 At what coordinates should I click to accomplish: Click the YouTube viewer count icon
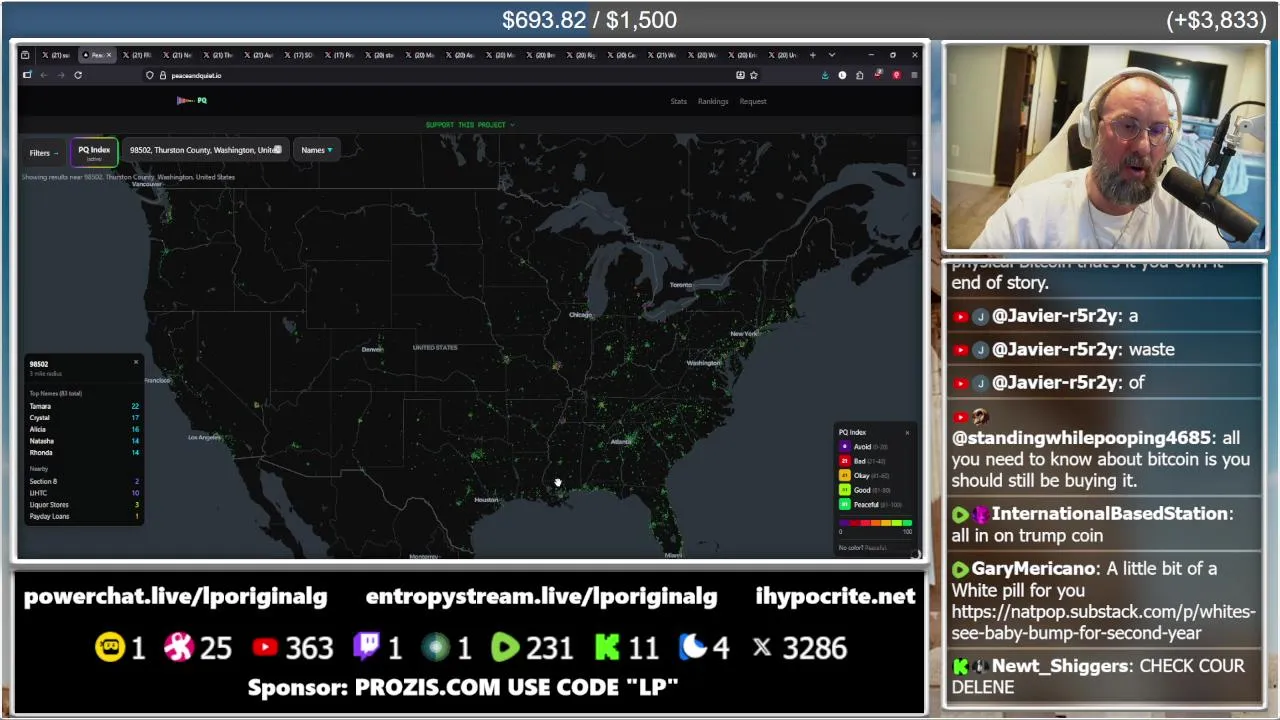265,648
